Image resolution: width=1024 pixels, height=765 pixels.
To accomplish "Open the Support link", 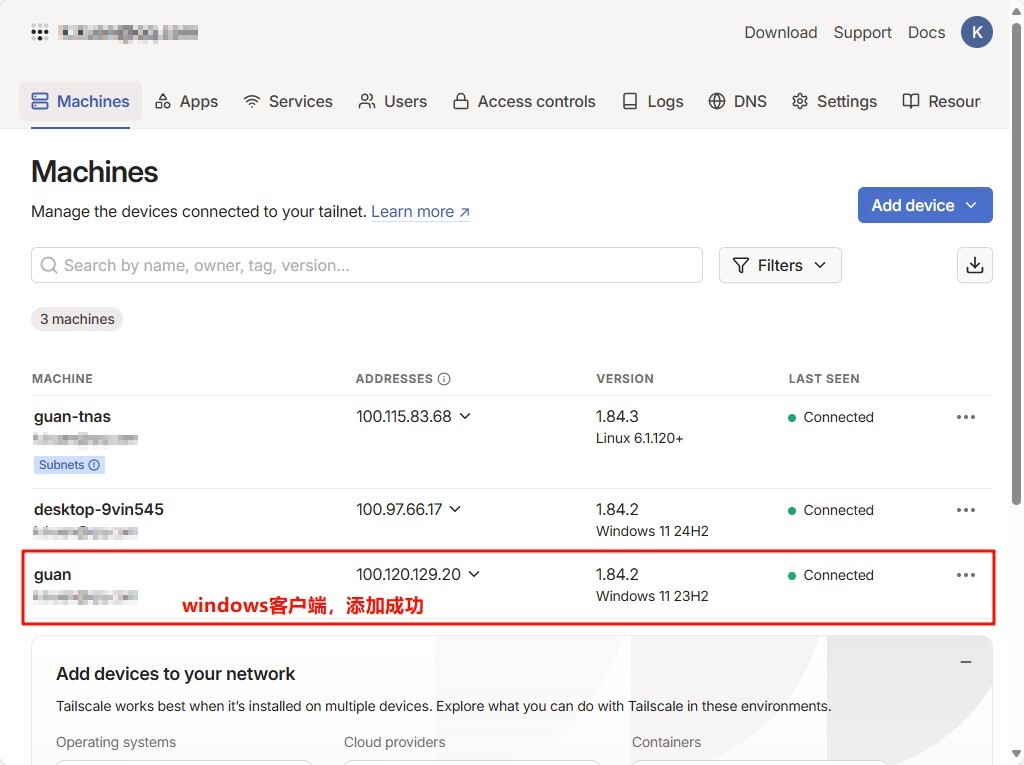I will [862, 33].
